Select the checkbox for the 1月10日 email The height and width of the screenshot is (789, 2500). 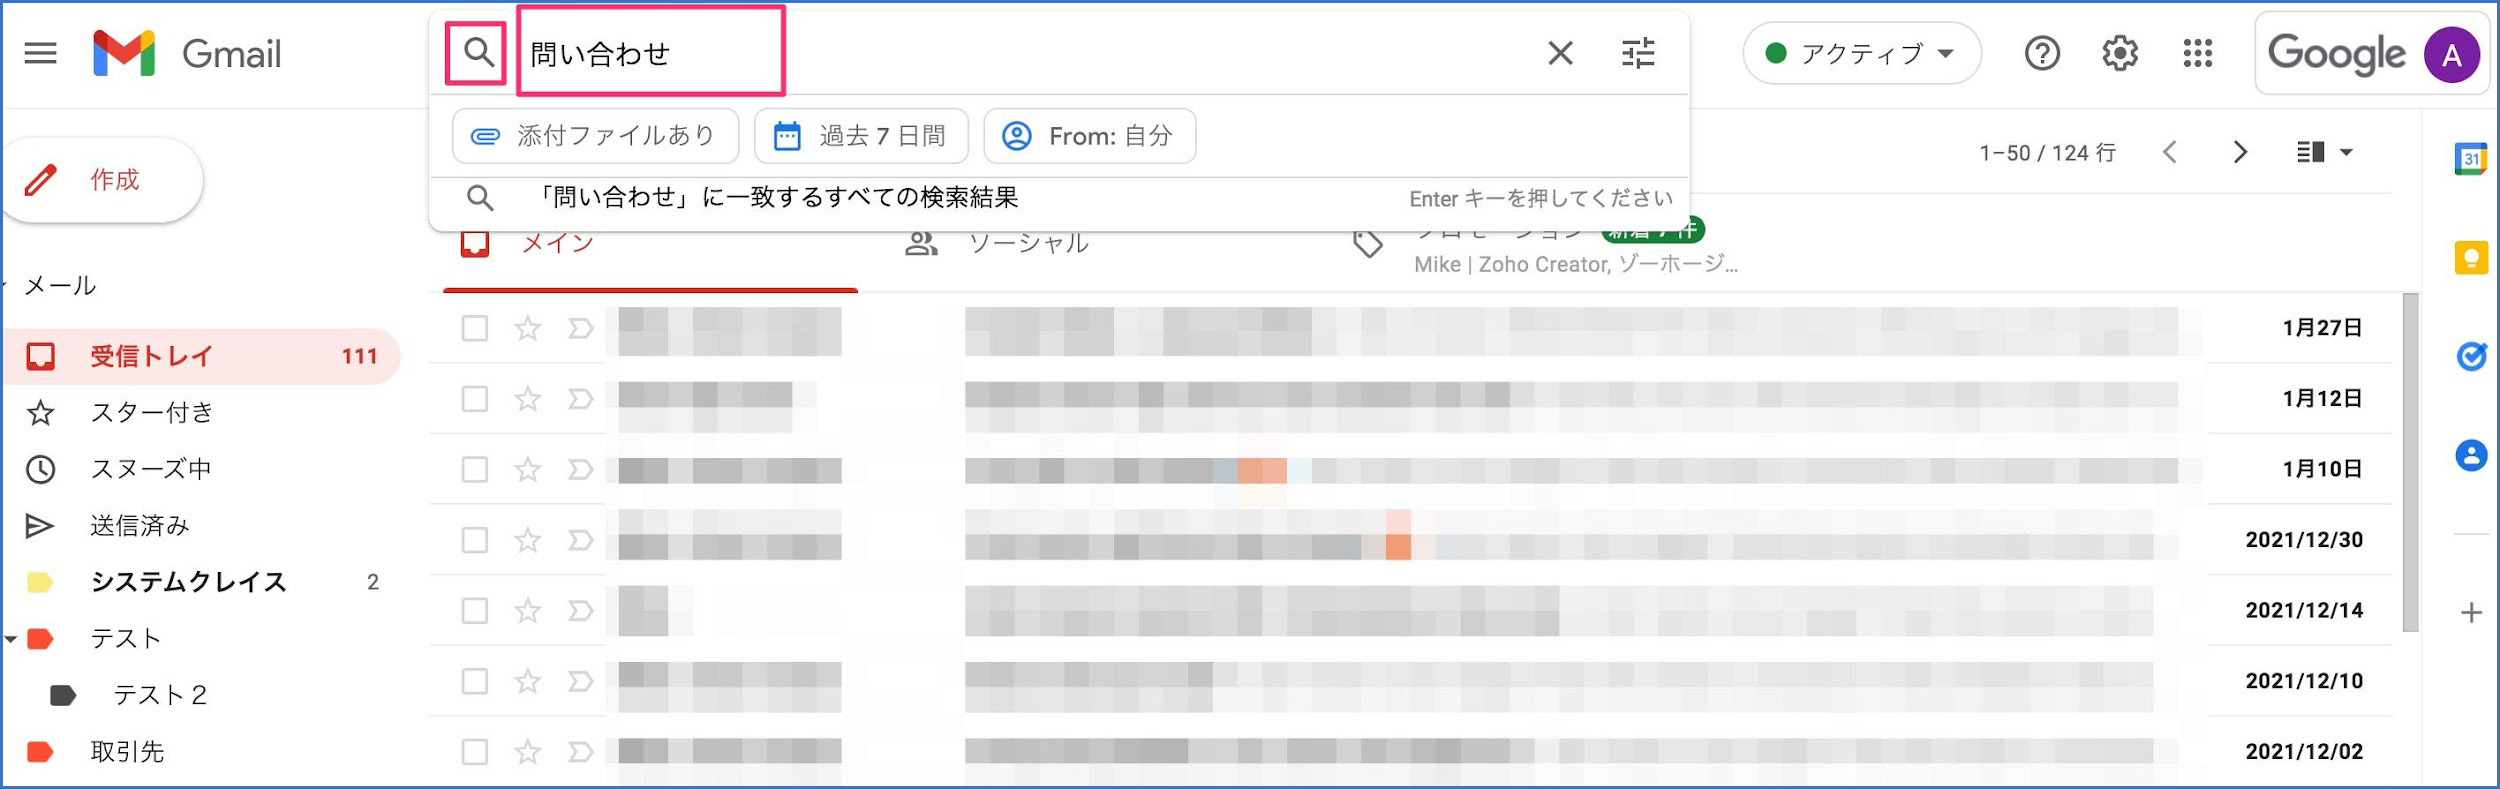[x=475, y=469]
